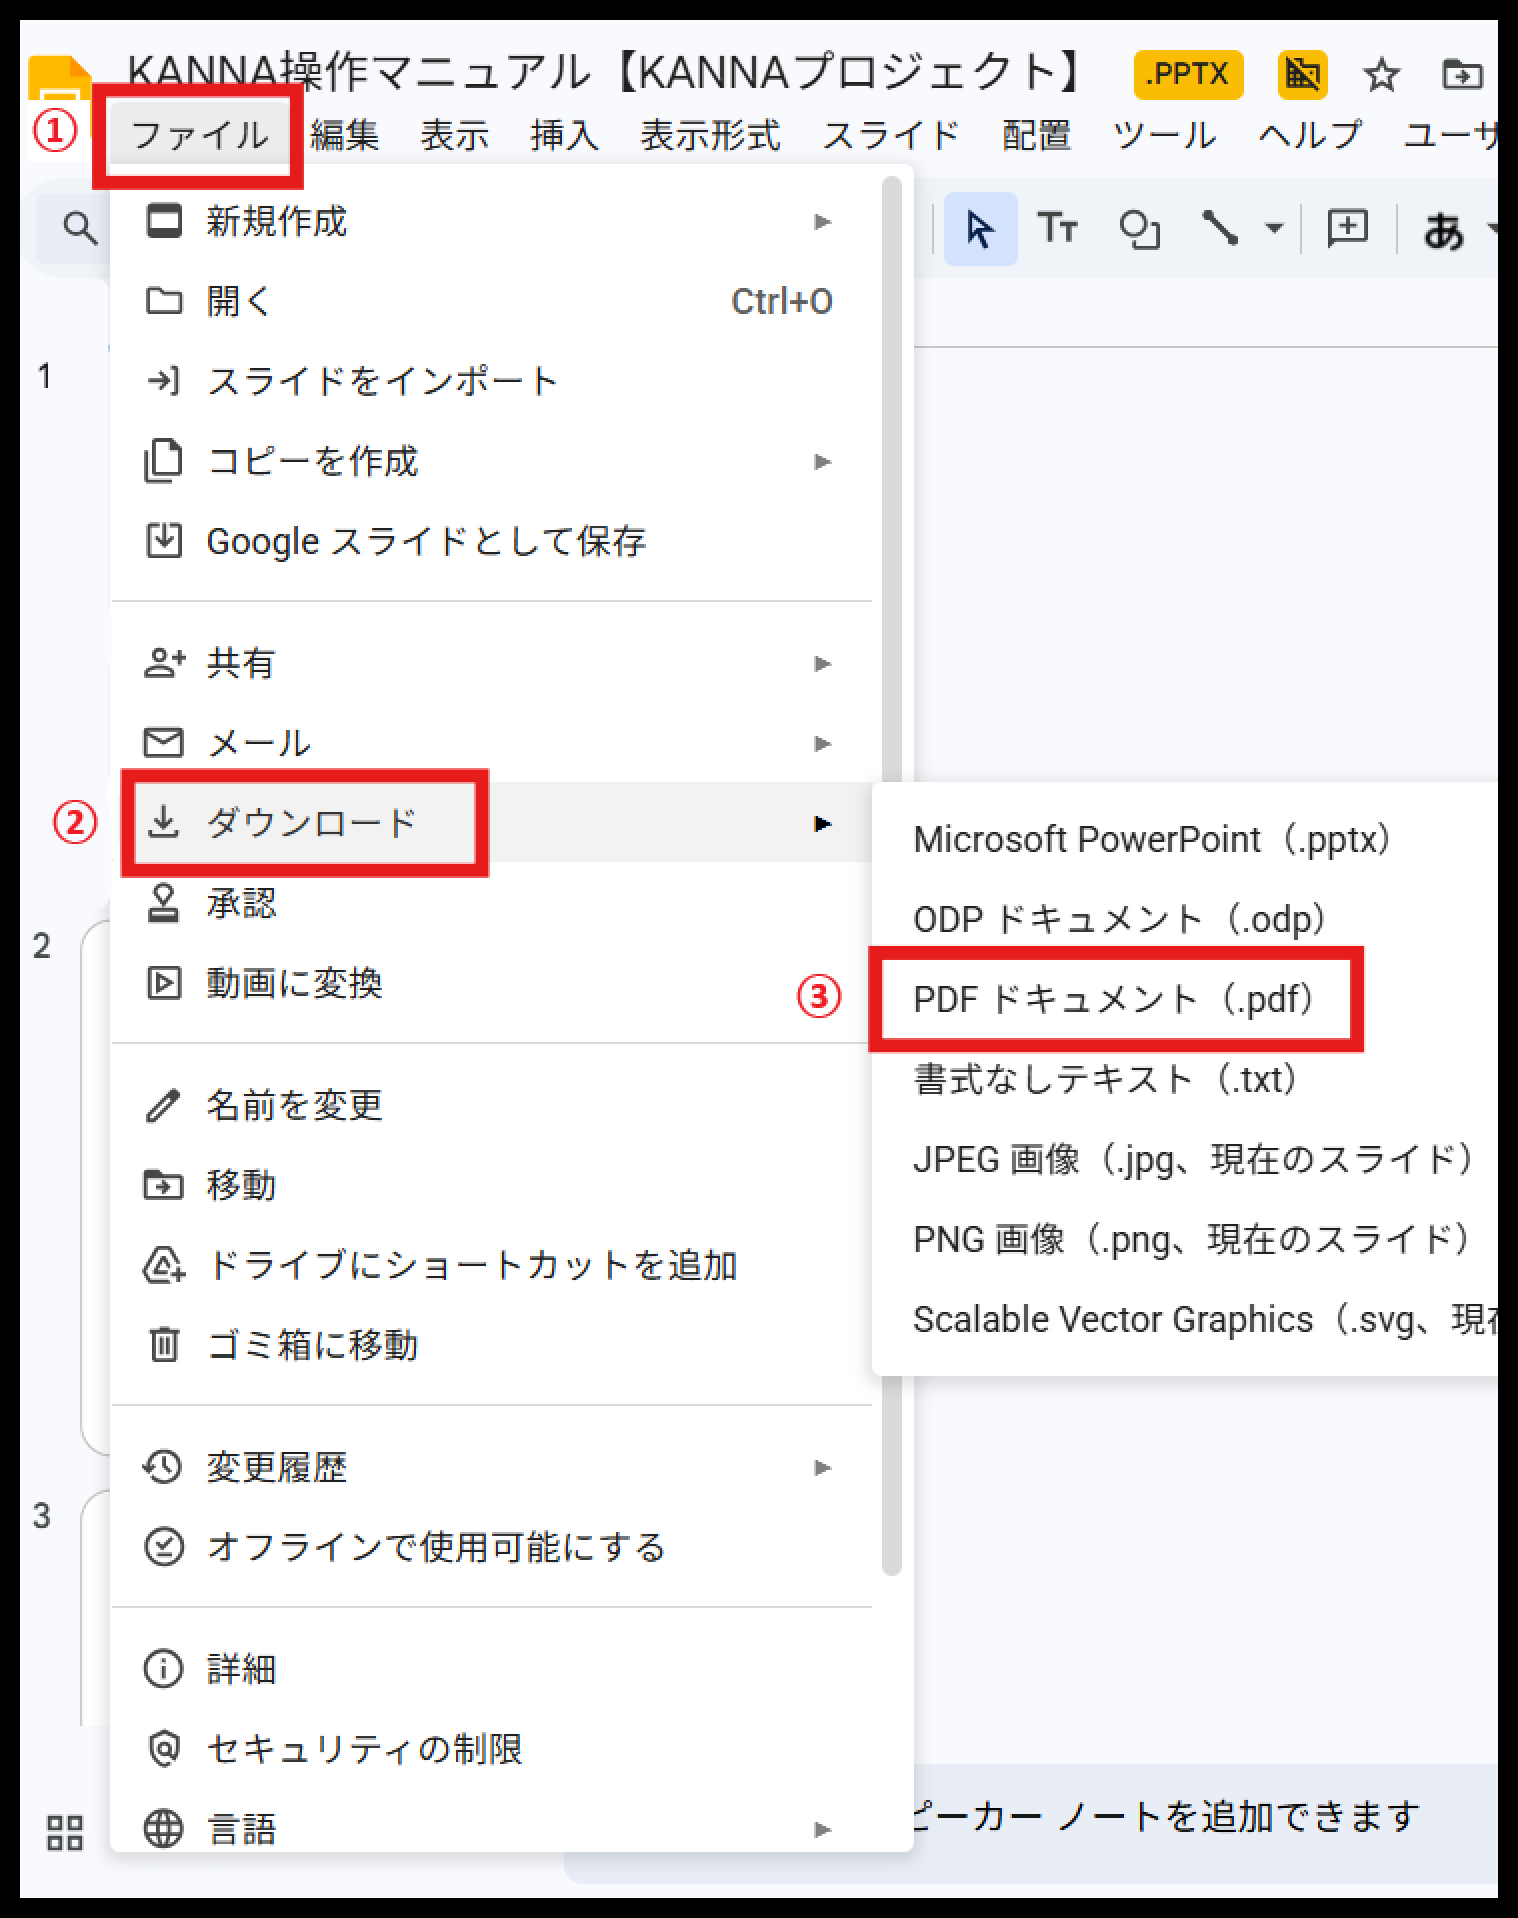
Task: Open the ヘルプ menu
Action: click(x=1310, y=135)
